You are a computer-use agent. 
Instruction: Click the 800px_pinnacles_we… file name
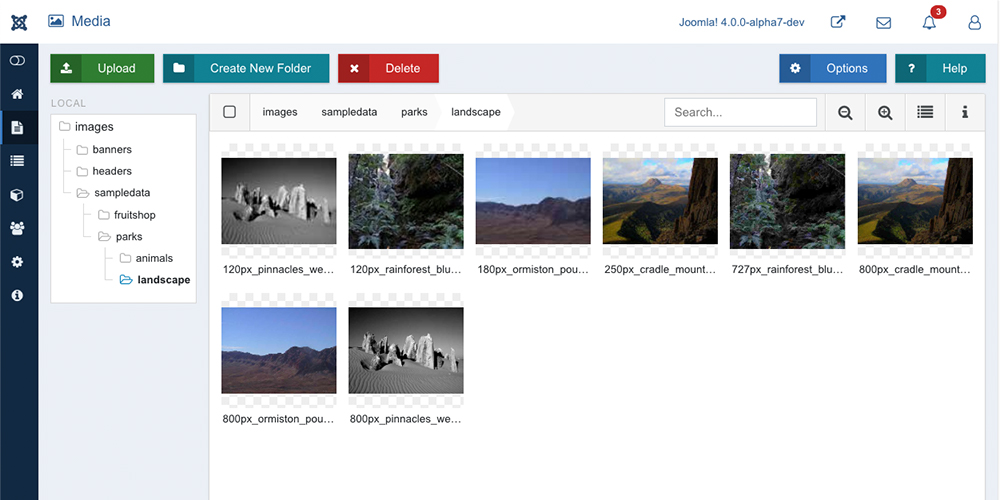coord(406,420)
